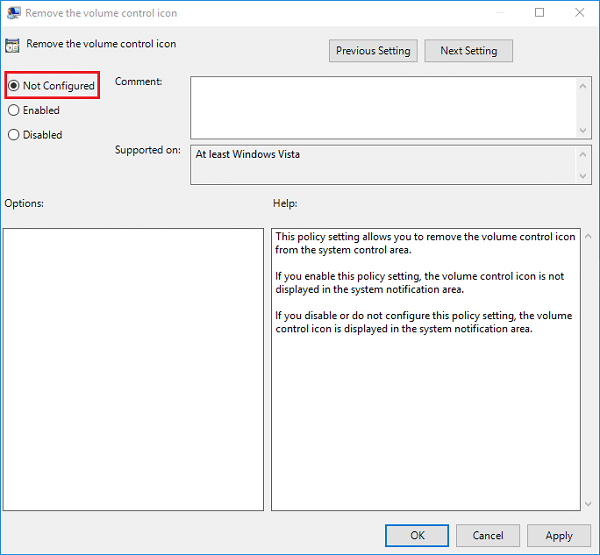Set the policy to Disabled
Image resolution: width=600 pixels, height=555 pixels.
click(14, 134)
